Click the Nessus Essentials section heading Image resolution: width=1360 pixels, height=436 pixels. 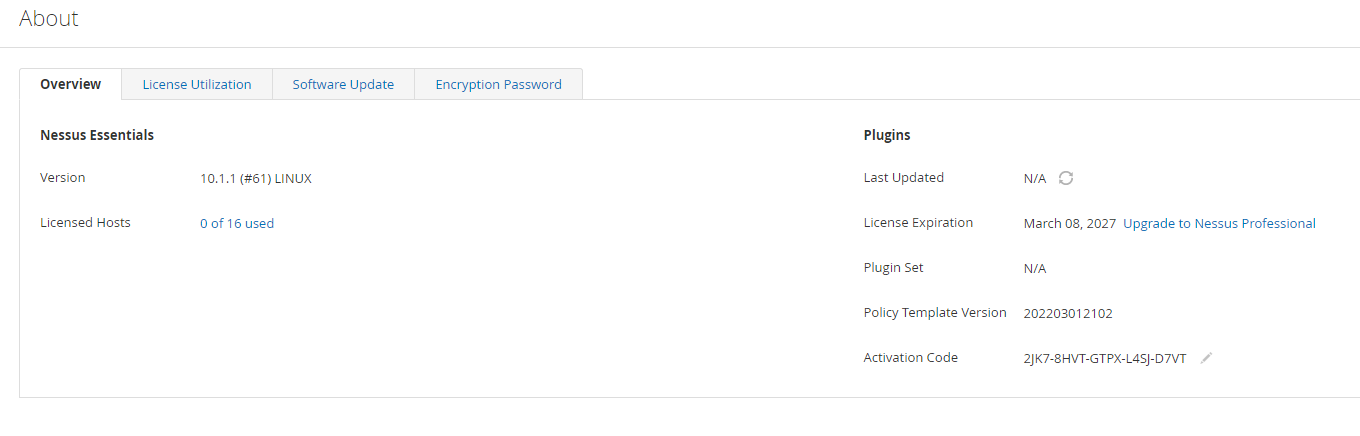[97, 135]
